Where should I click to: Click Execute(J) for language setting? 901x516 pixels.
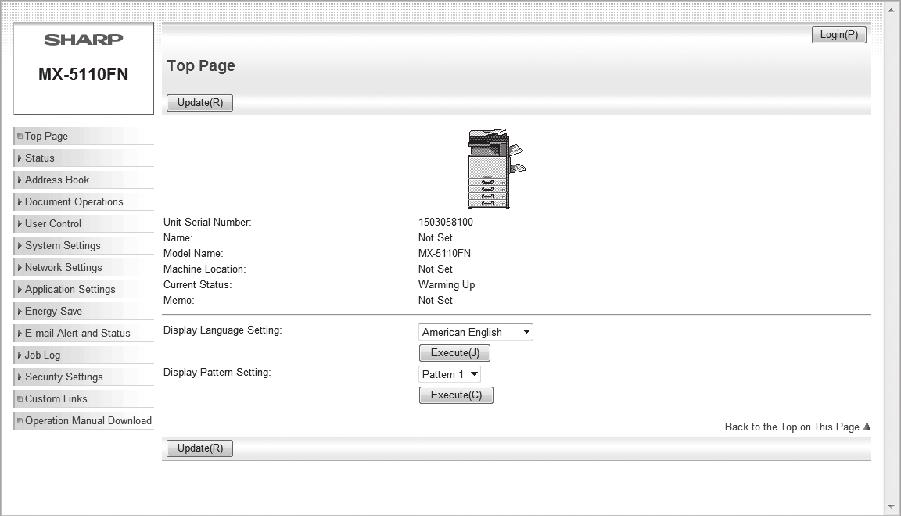455,353
